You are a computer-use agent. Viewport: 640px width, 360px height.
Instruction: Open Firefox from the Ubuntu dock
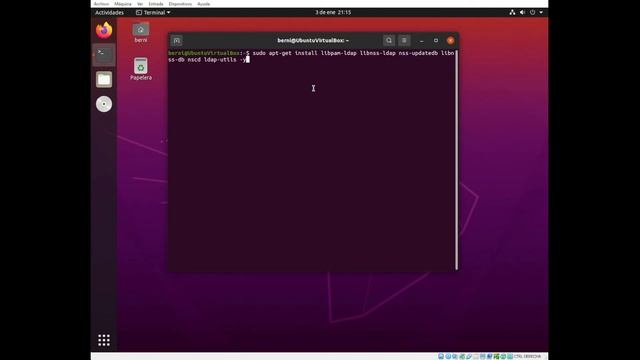point(104,30)
